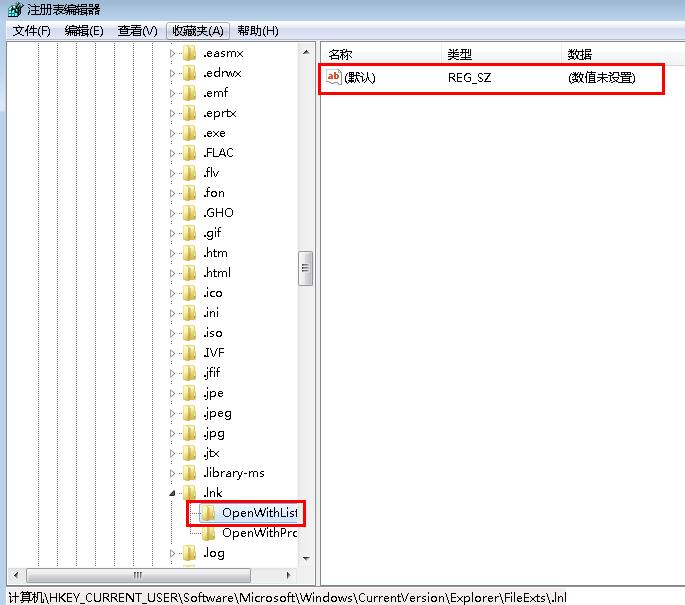Click right arrow of horizontal tree scrollbar
The image size is (685, 605).
(290, 577)
